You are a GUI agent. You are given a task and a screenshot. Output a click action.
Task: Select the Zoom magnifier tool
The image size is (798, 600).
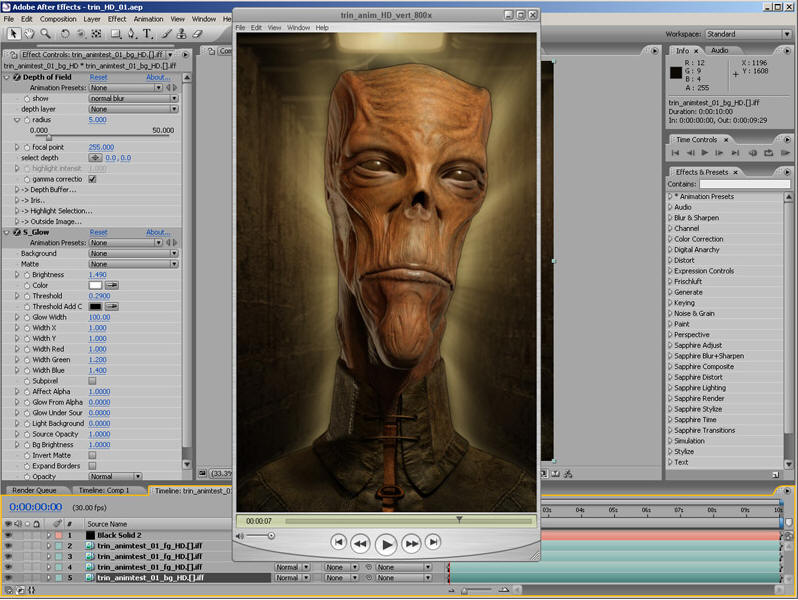click(46, 34)
